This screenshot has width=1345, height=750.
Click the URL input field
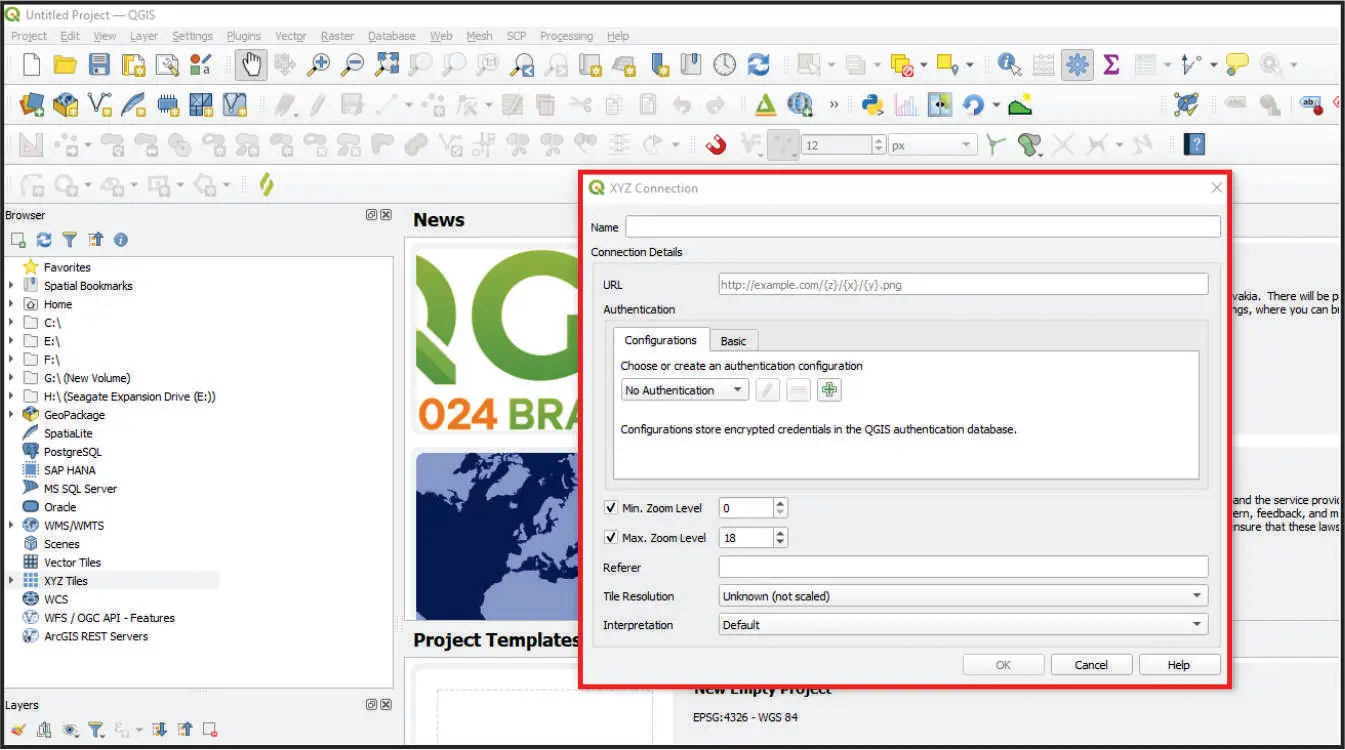click(x=963, y=285)
